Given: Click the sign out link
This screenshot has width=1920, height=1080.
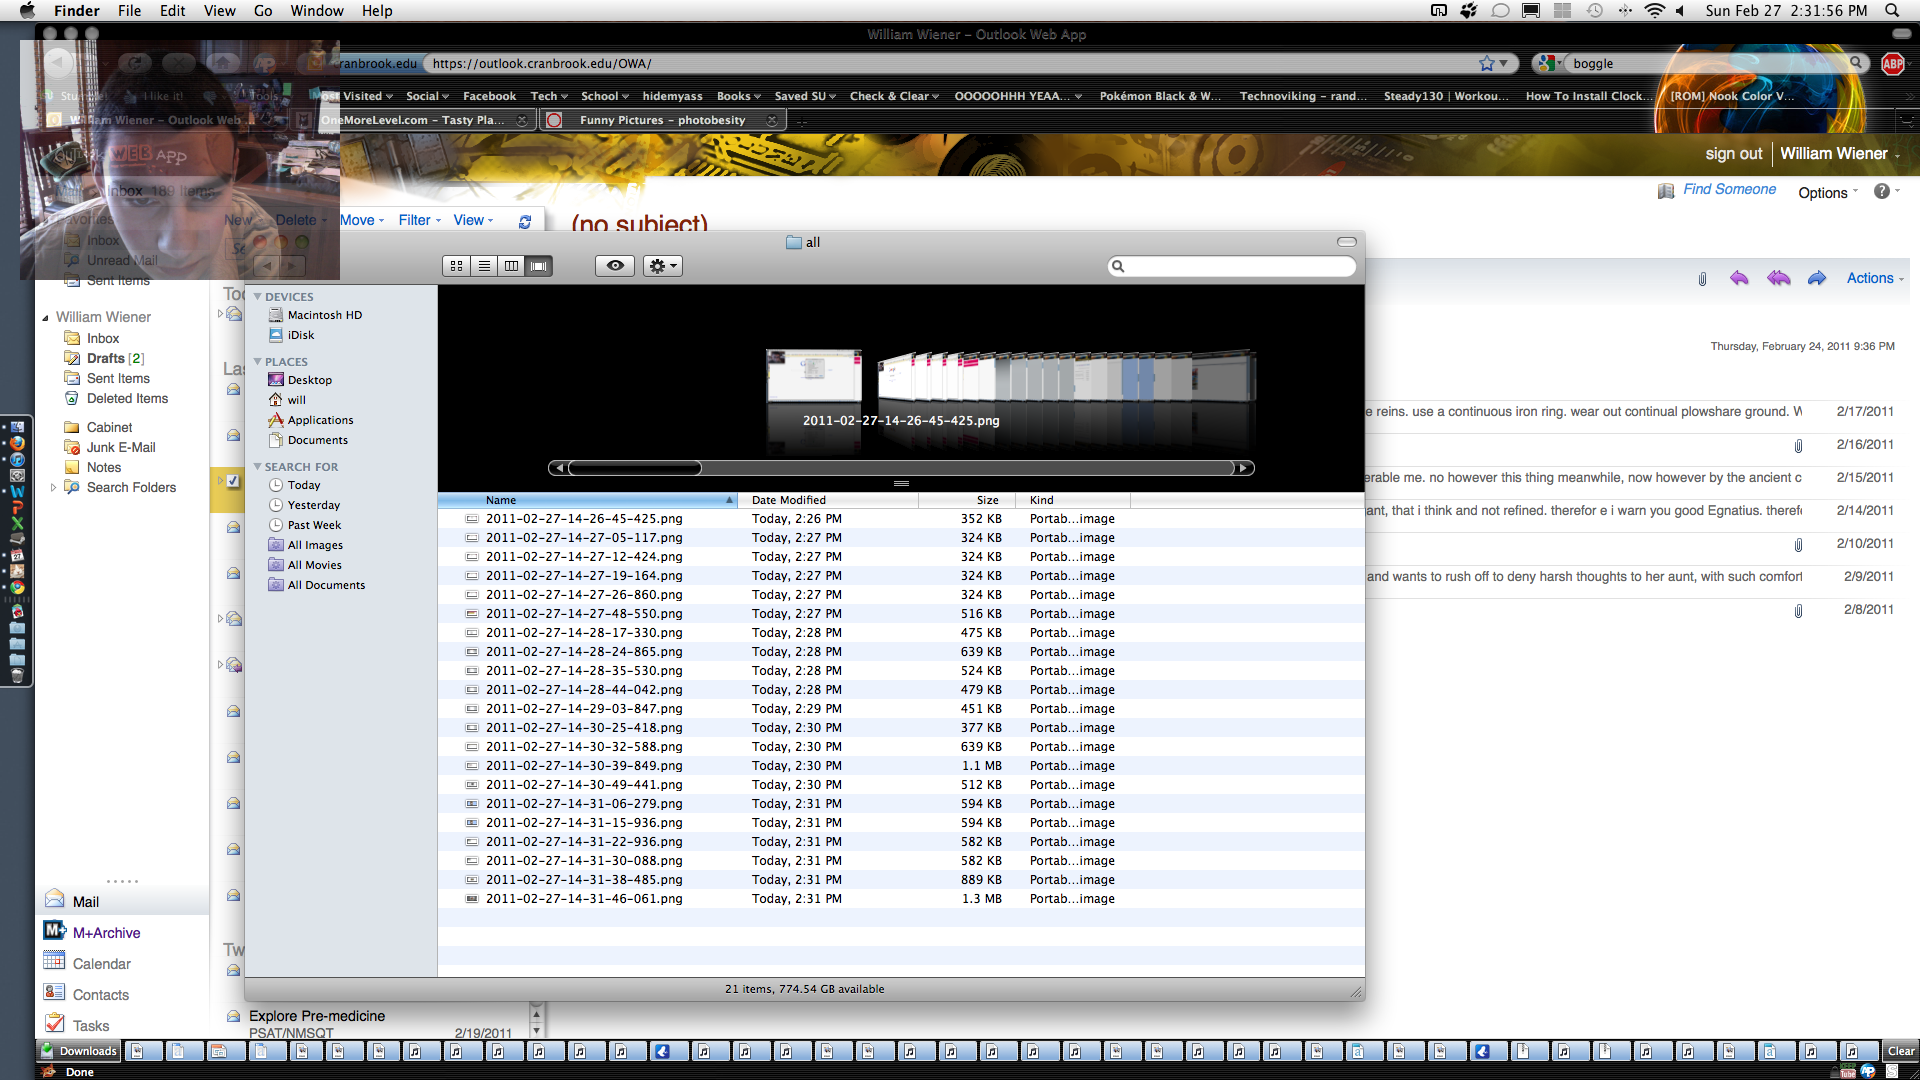Looking at the screenshot, I should point(1733,154).
